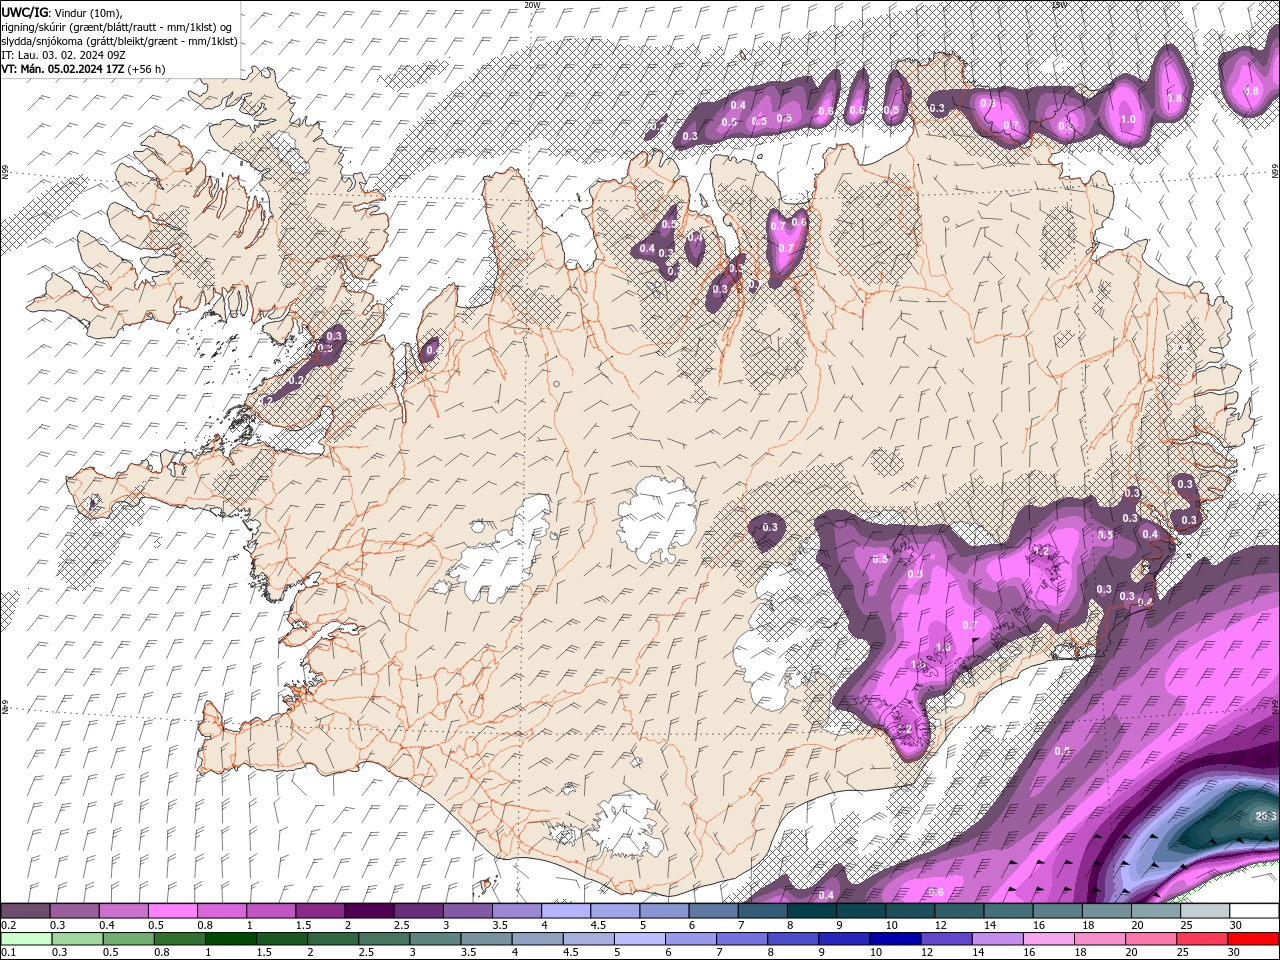Click the red 30 swatch in the bottom legend row
The height and width of the screenshot is (960, 1280).
pos(1253,939)
